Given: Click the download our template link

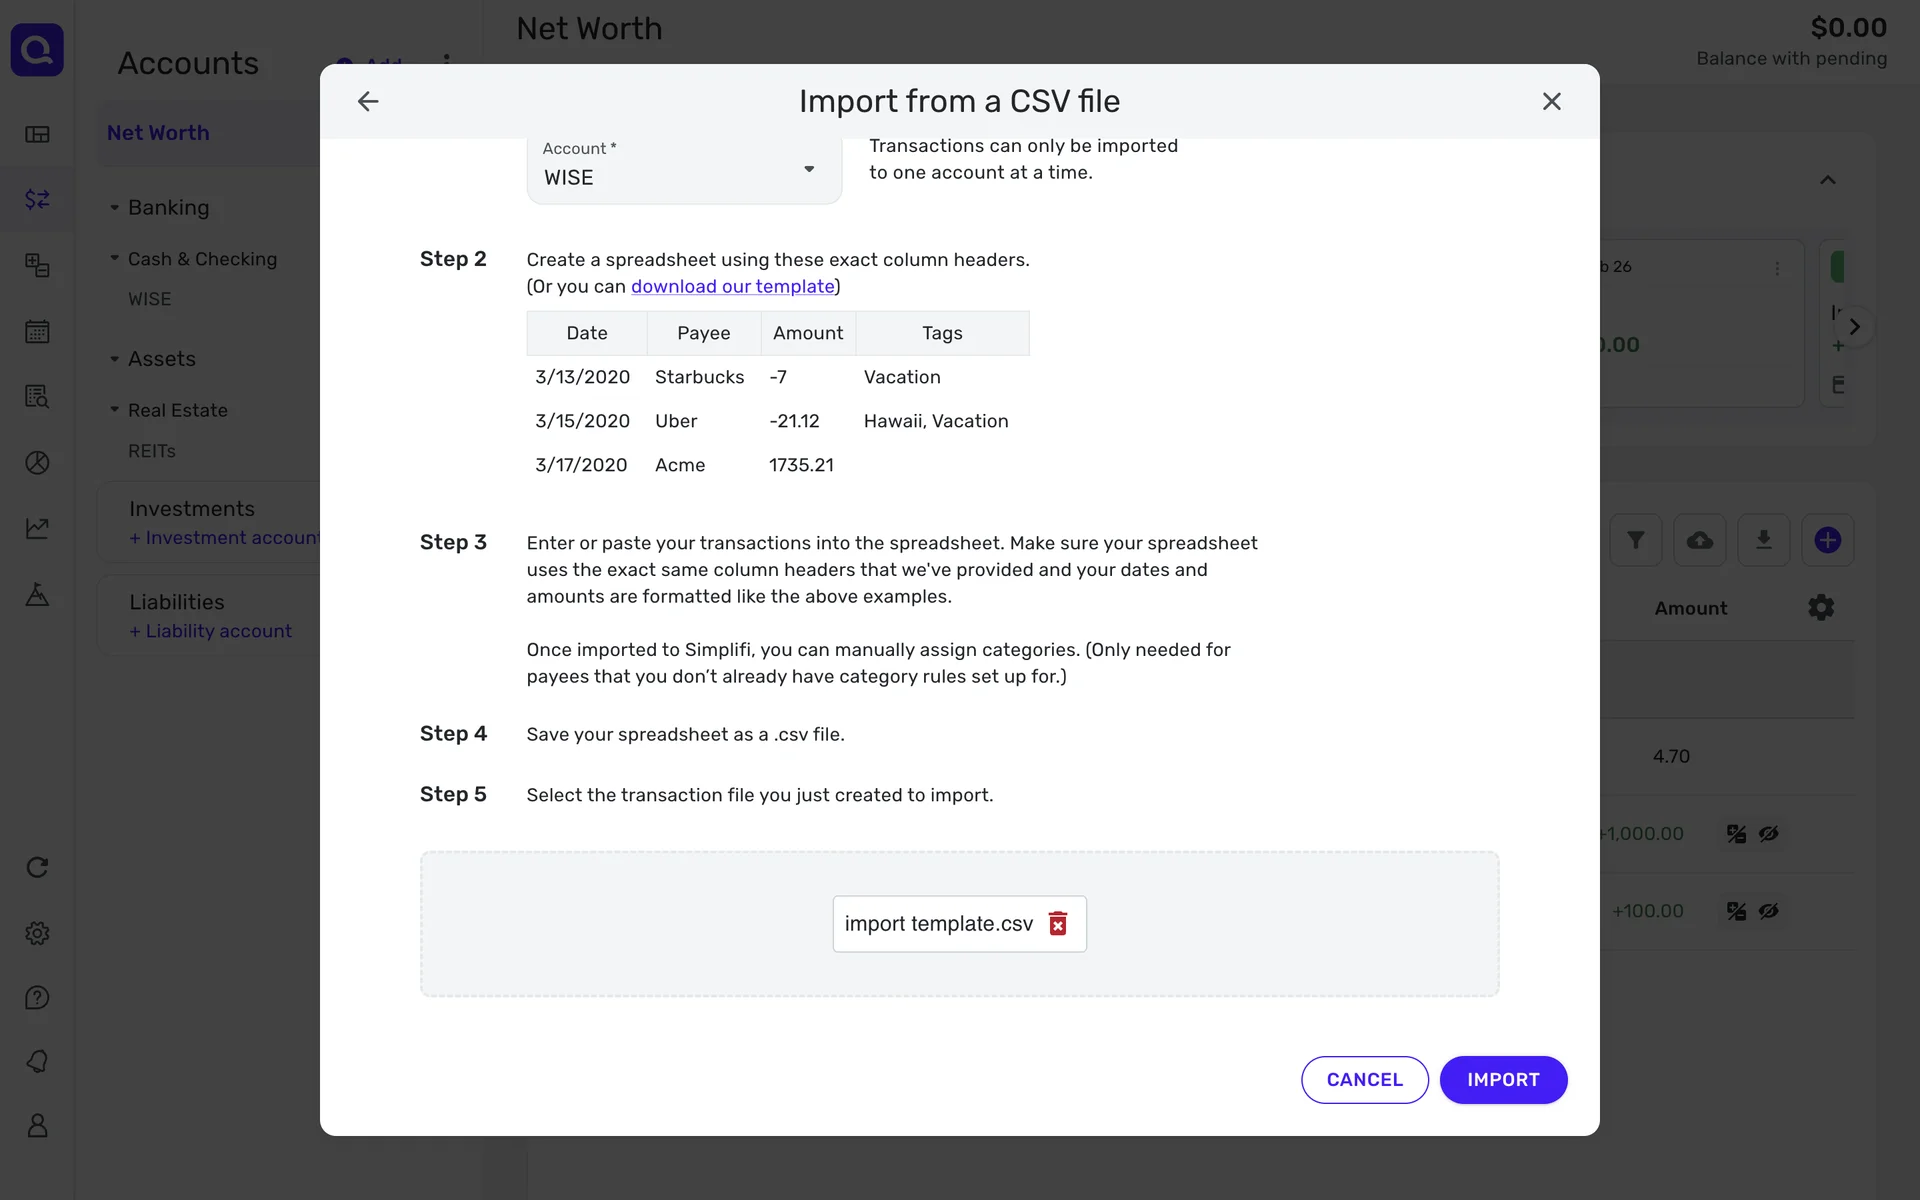Looking at the screenshot, I should click(x=732, y=286).
